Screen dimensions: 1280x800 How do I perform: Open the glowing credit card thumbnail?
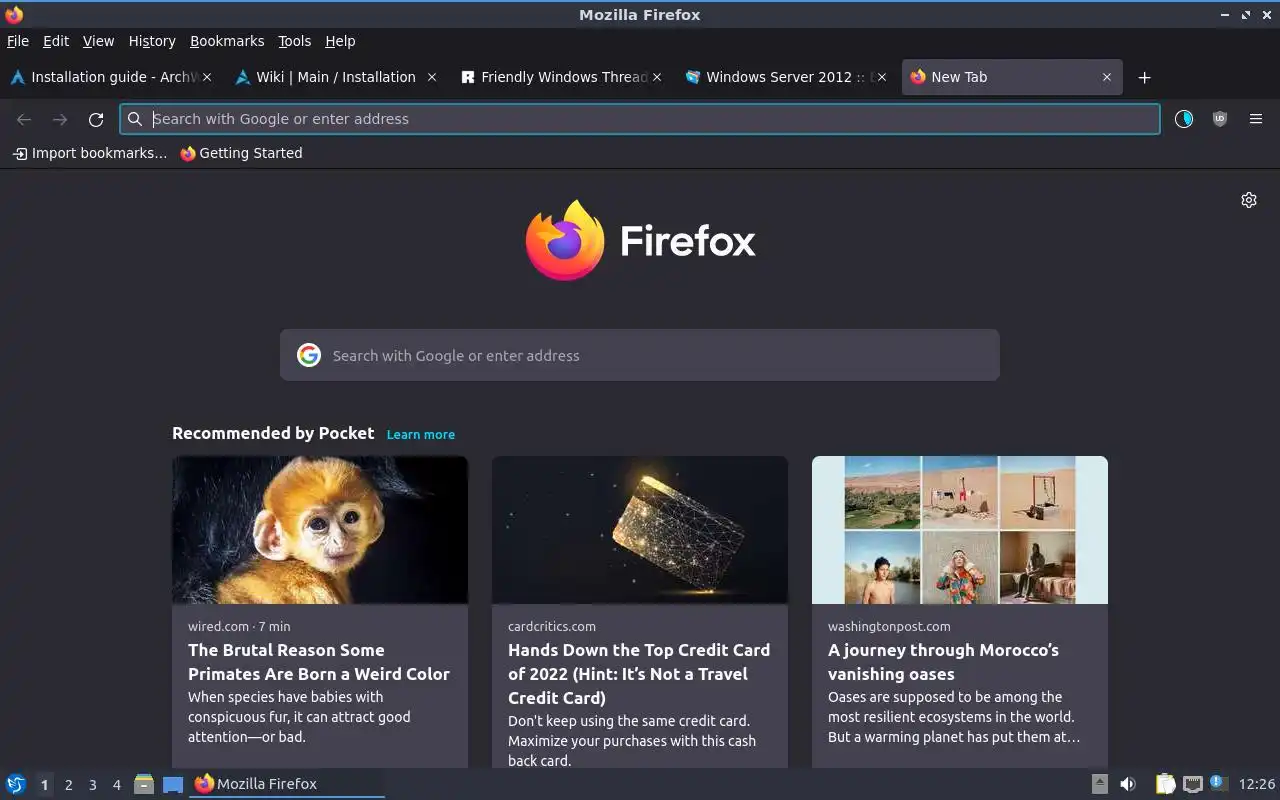point(640,530)
